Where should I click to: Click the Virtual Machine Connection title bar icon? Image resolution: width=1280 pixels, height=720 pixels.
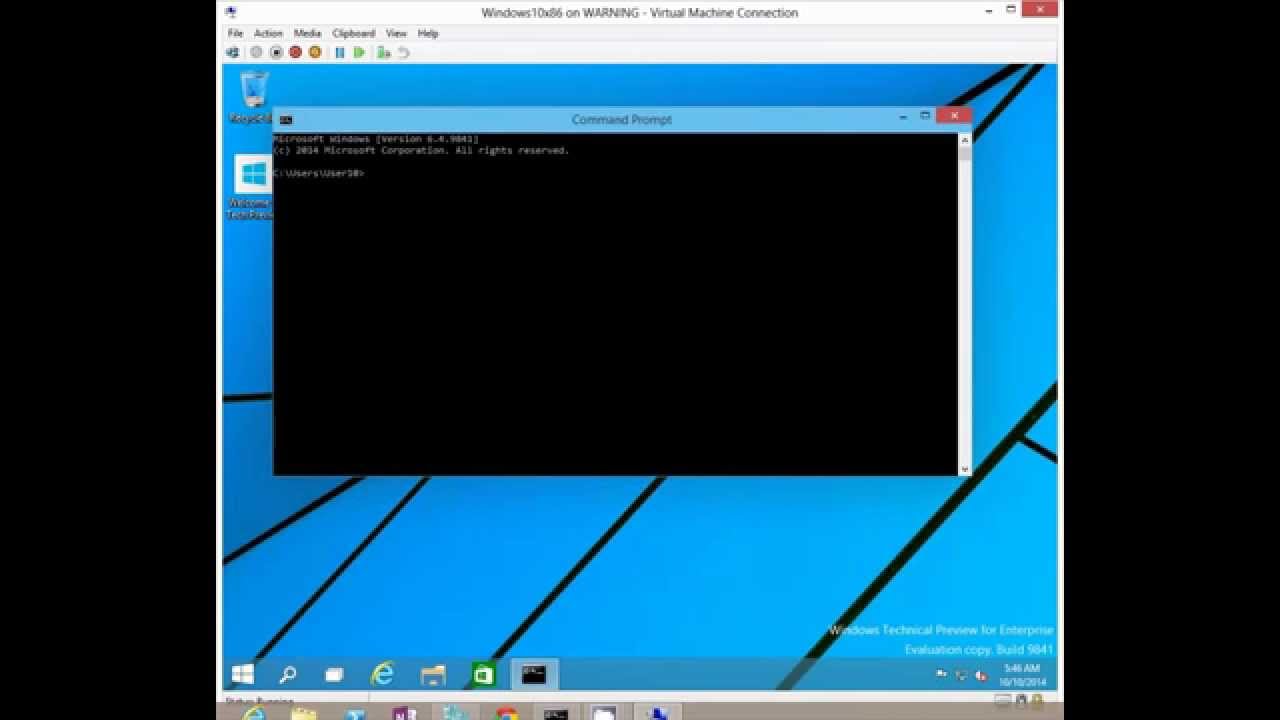[231, 12]
